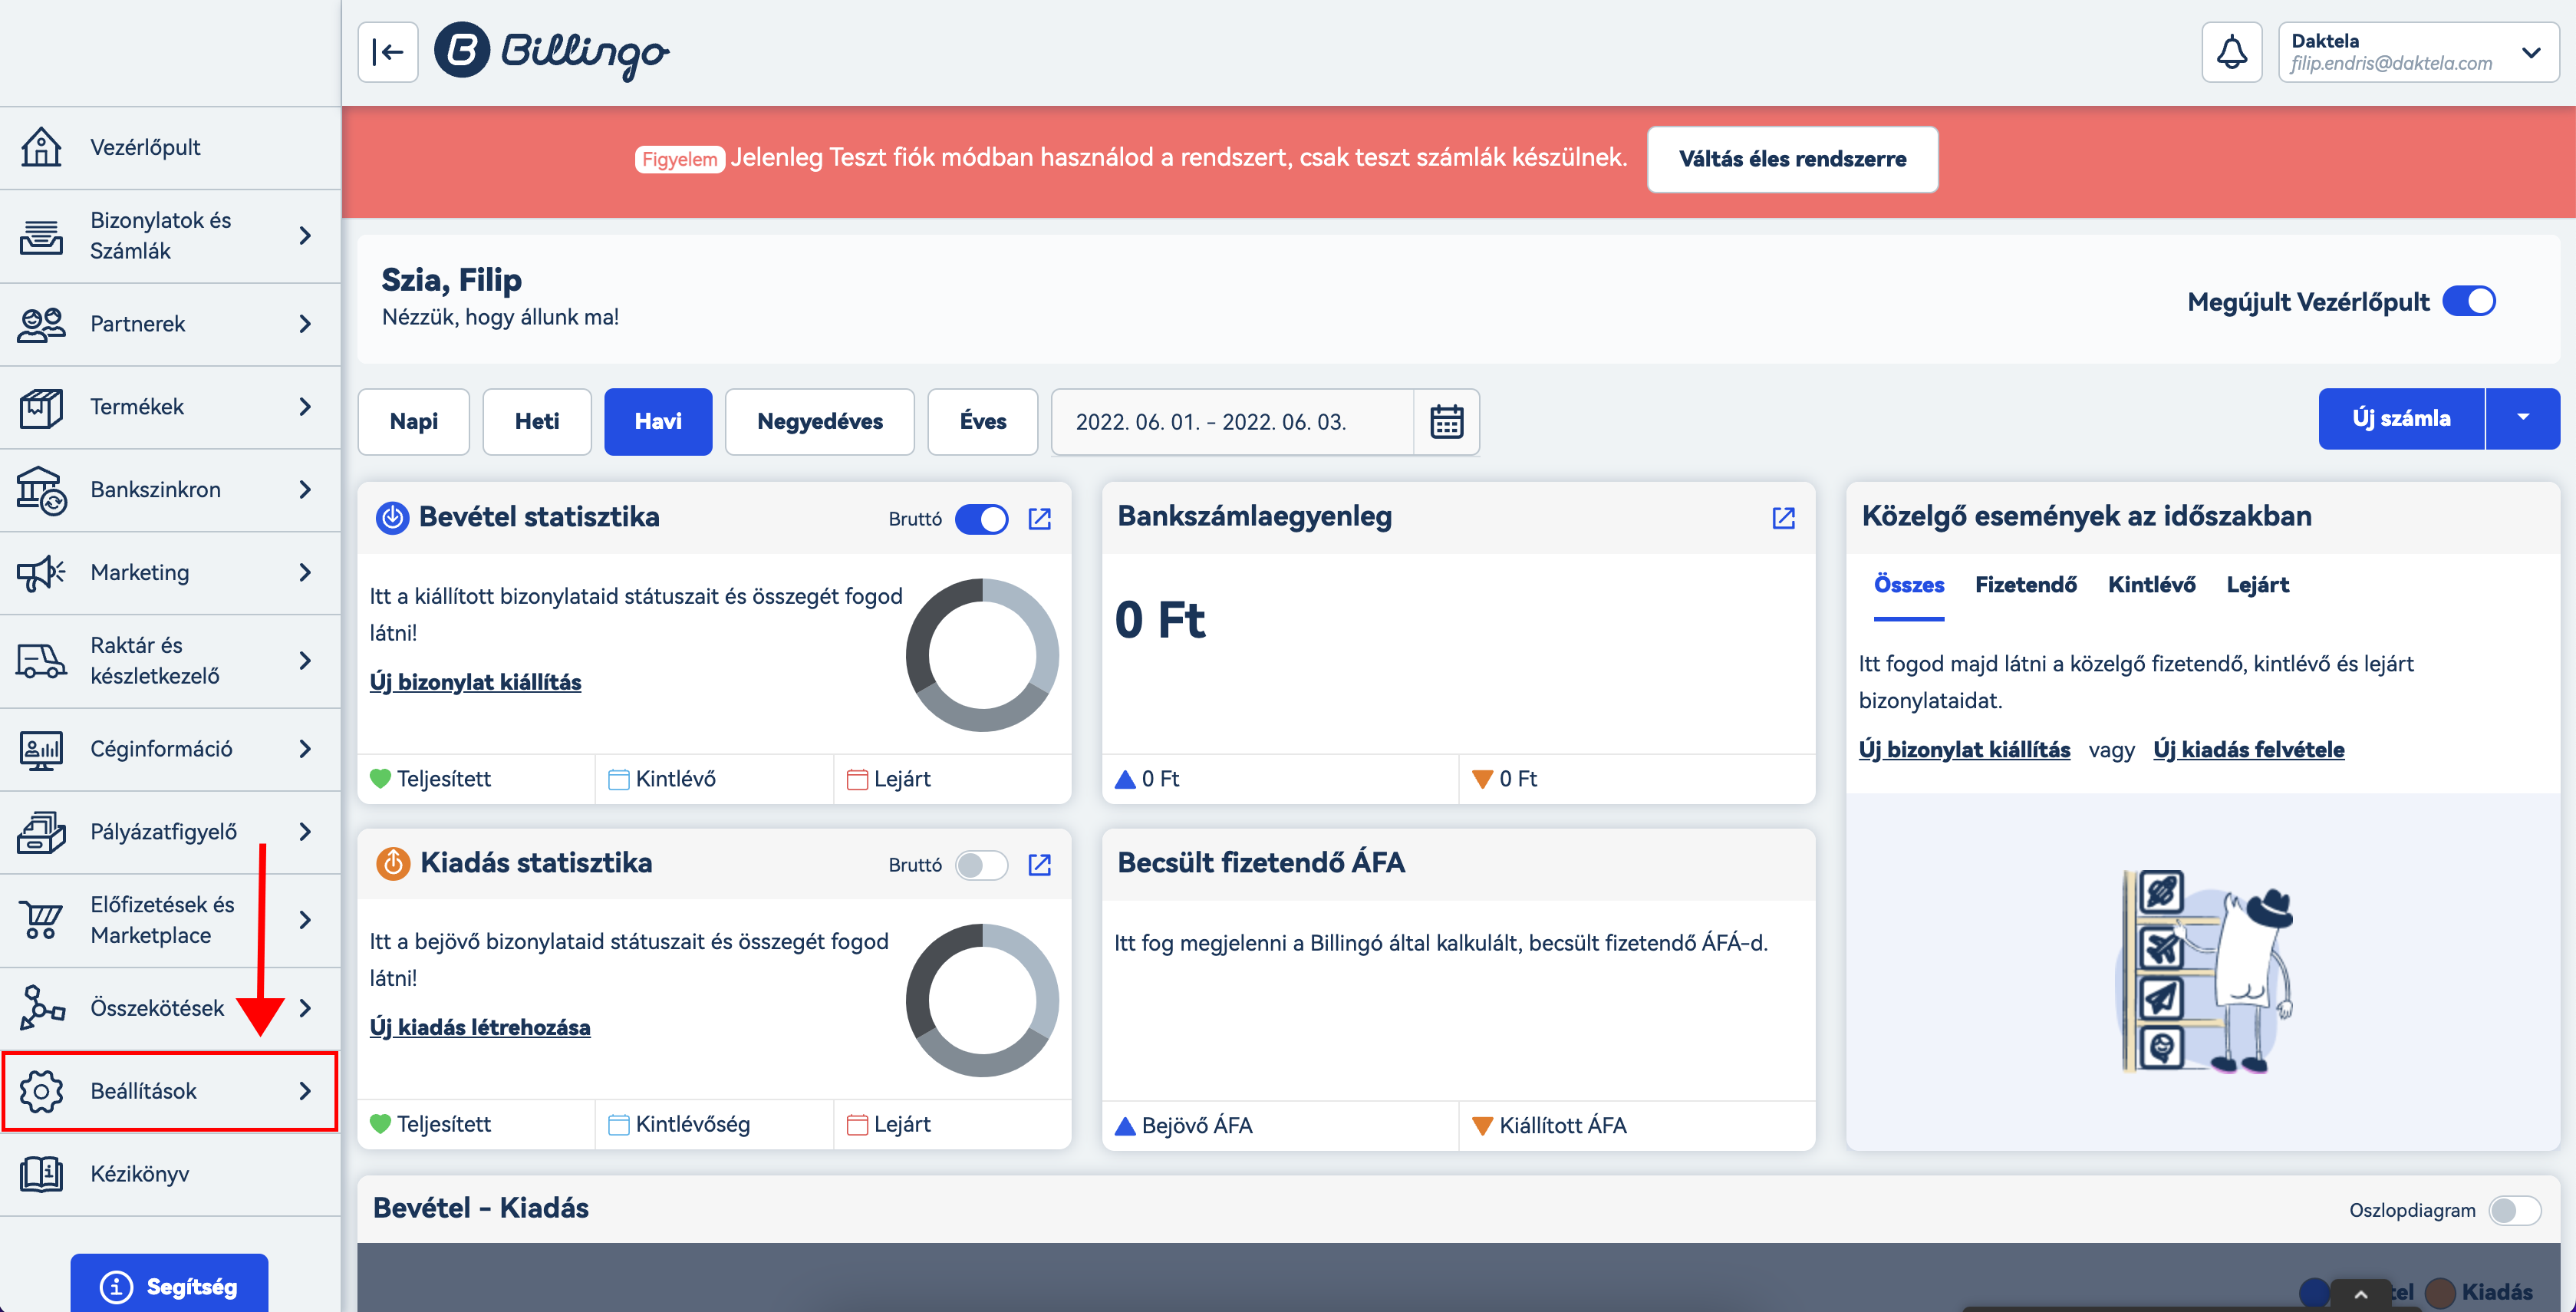Click the notification bell icon
2576x1312 pixels.
pyautogui.click(x=2231, y=52)
